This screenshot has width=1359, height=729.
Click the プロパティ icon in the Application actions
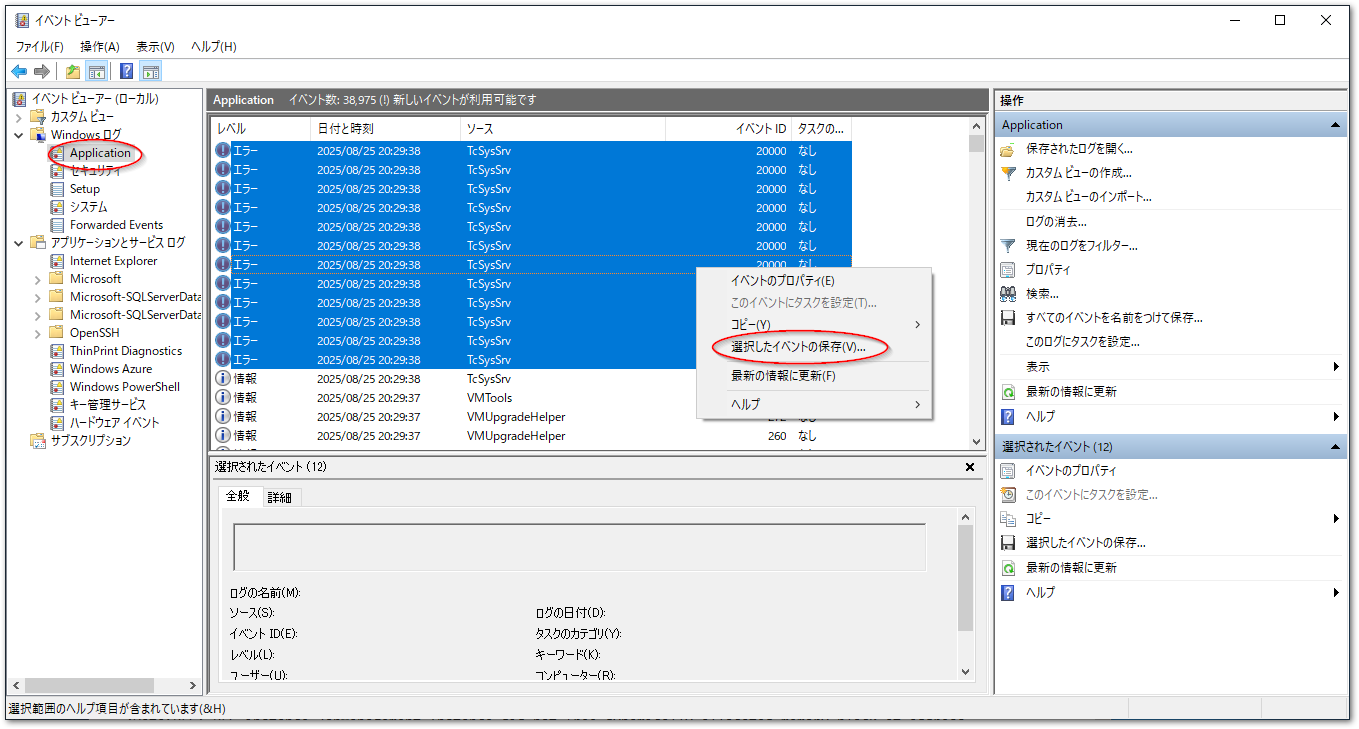coord(1009,270)
